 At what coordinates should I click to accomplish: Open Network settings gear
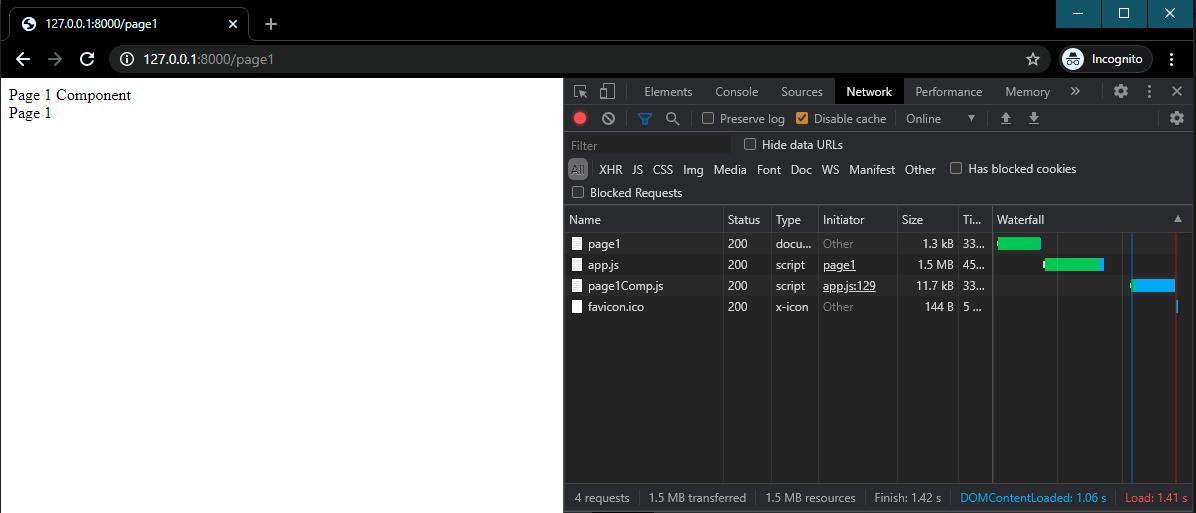[1177, 118]
